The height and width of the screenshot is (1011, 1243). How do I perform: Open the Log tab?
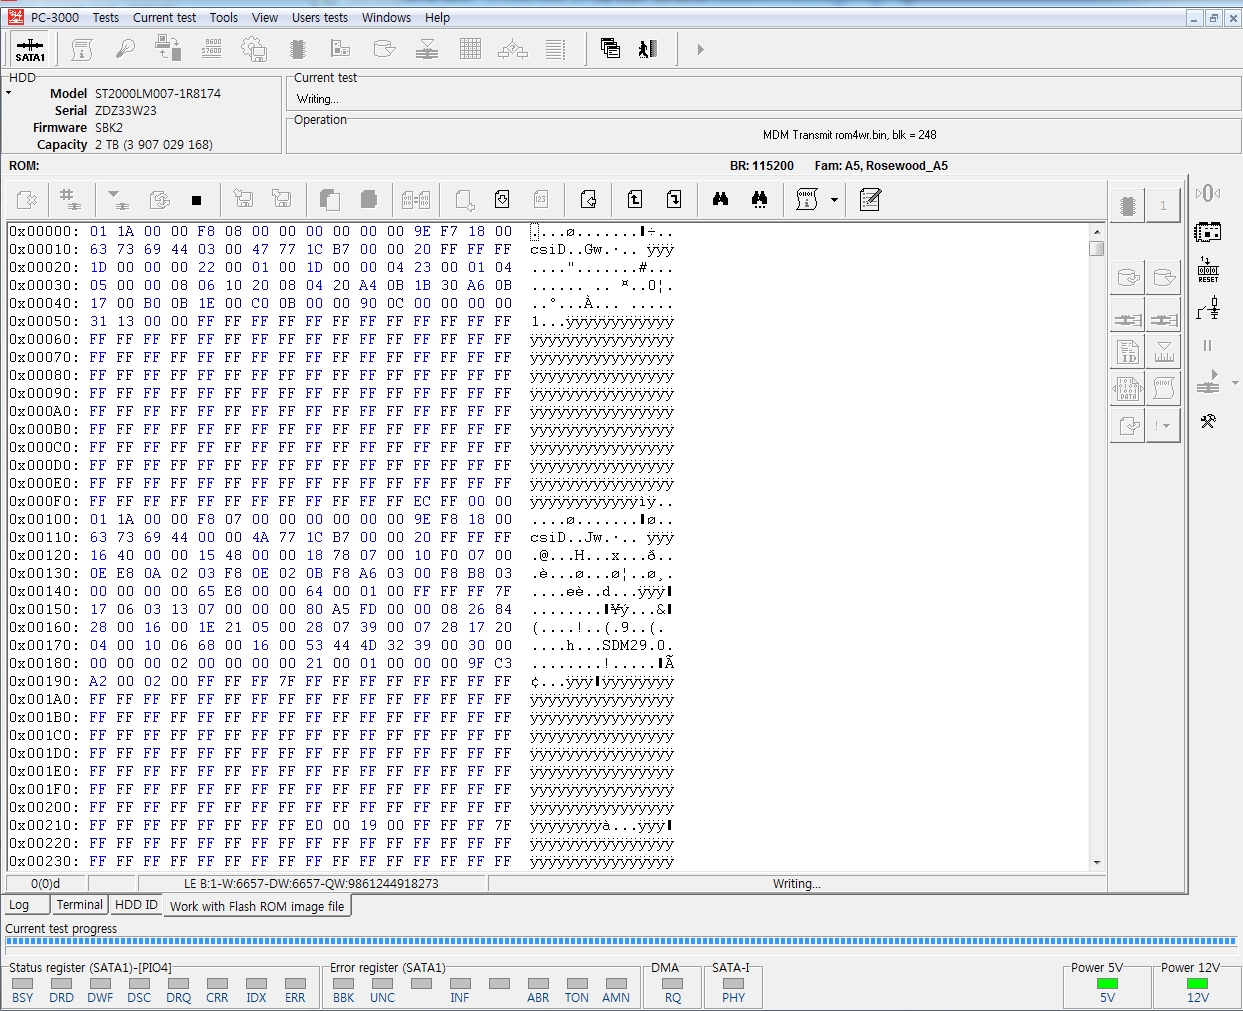point(19,905)
